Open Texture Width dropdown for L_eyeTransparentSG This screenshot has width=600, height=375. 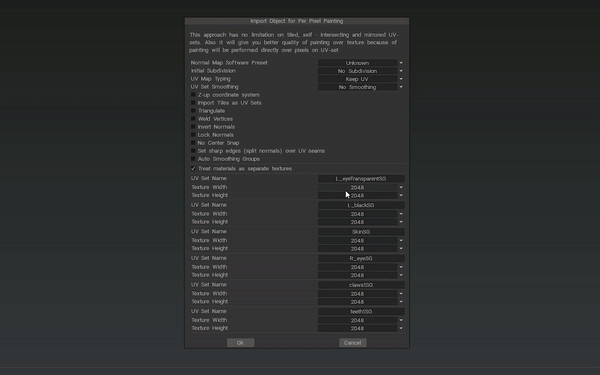click(x=361, y=188)
